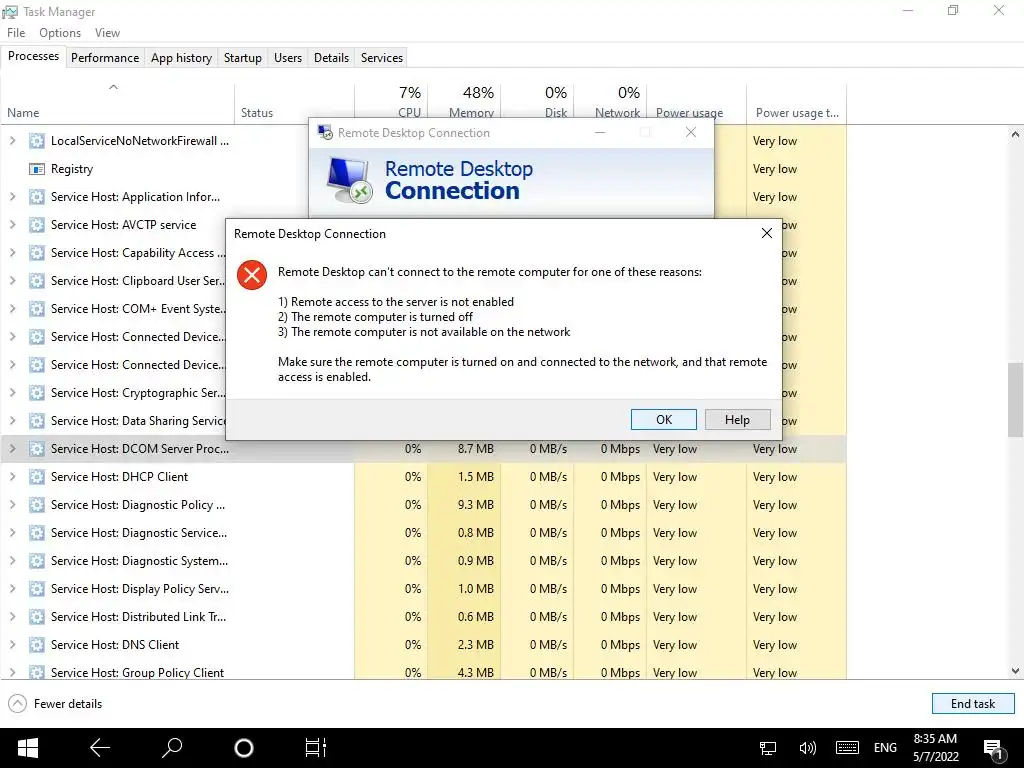
Task: Switch to the Startup tab
Action: 242,57
